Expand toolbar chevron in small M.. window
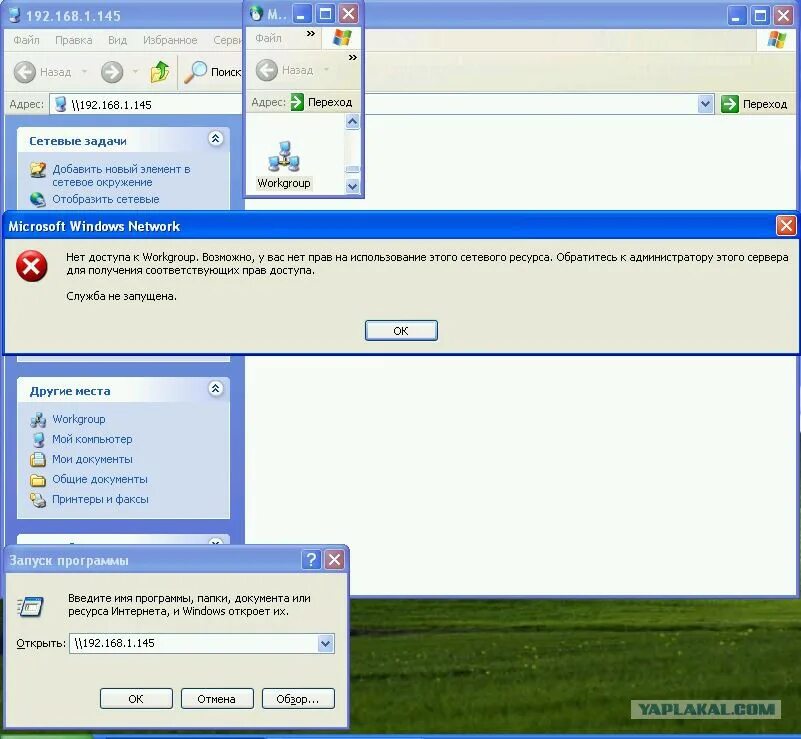This screenshot has width=801, height=739. pos(352,57)
